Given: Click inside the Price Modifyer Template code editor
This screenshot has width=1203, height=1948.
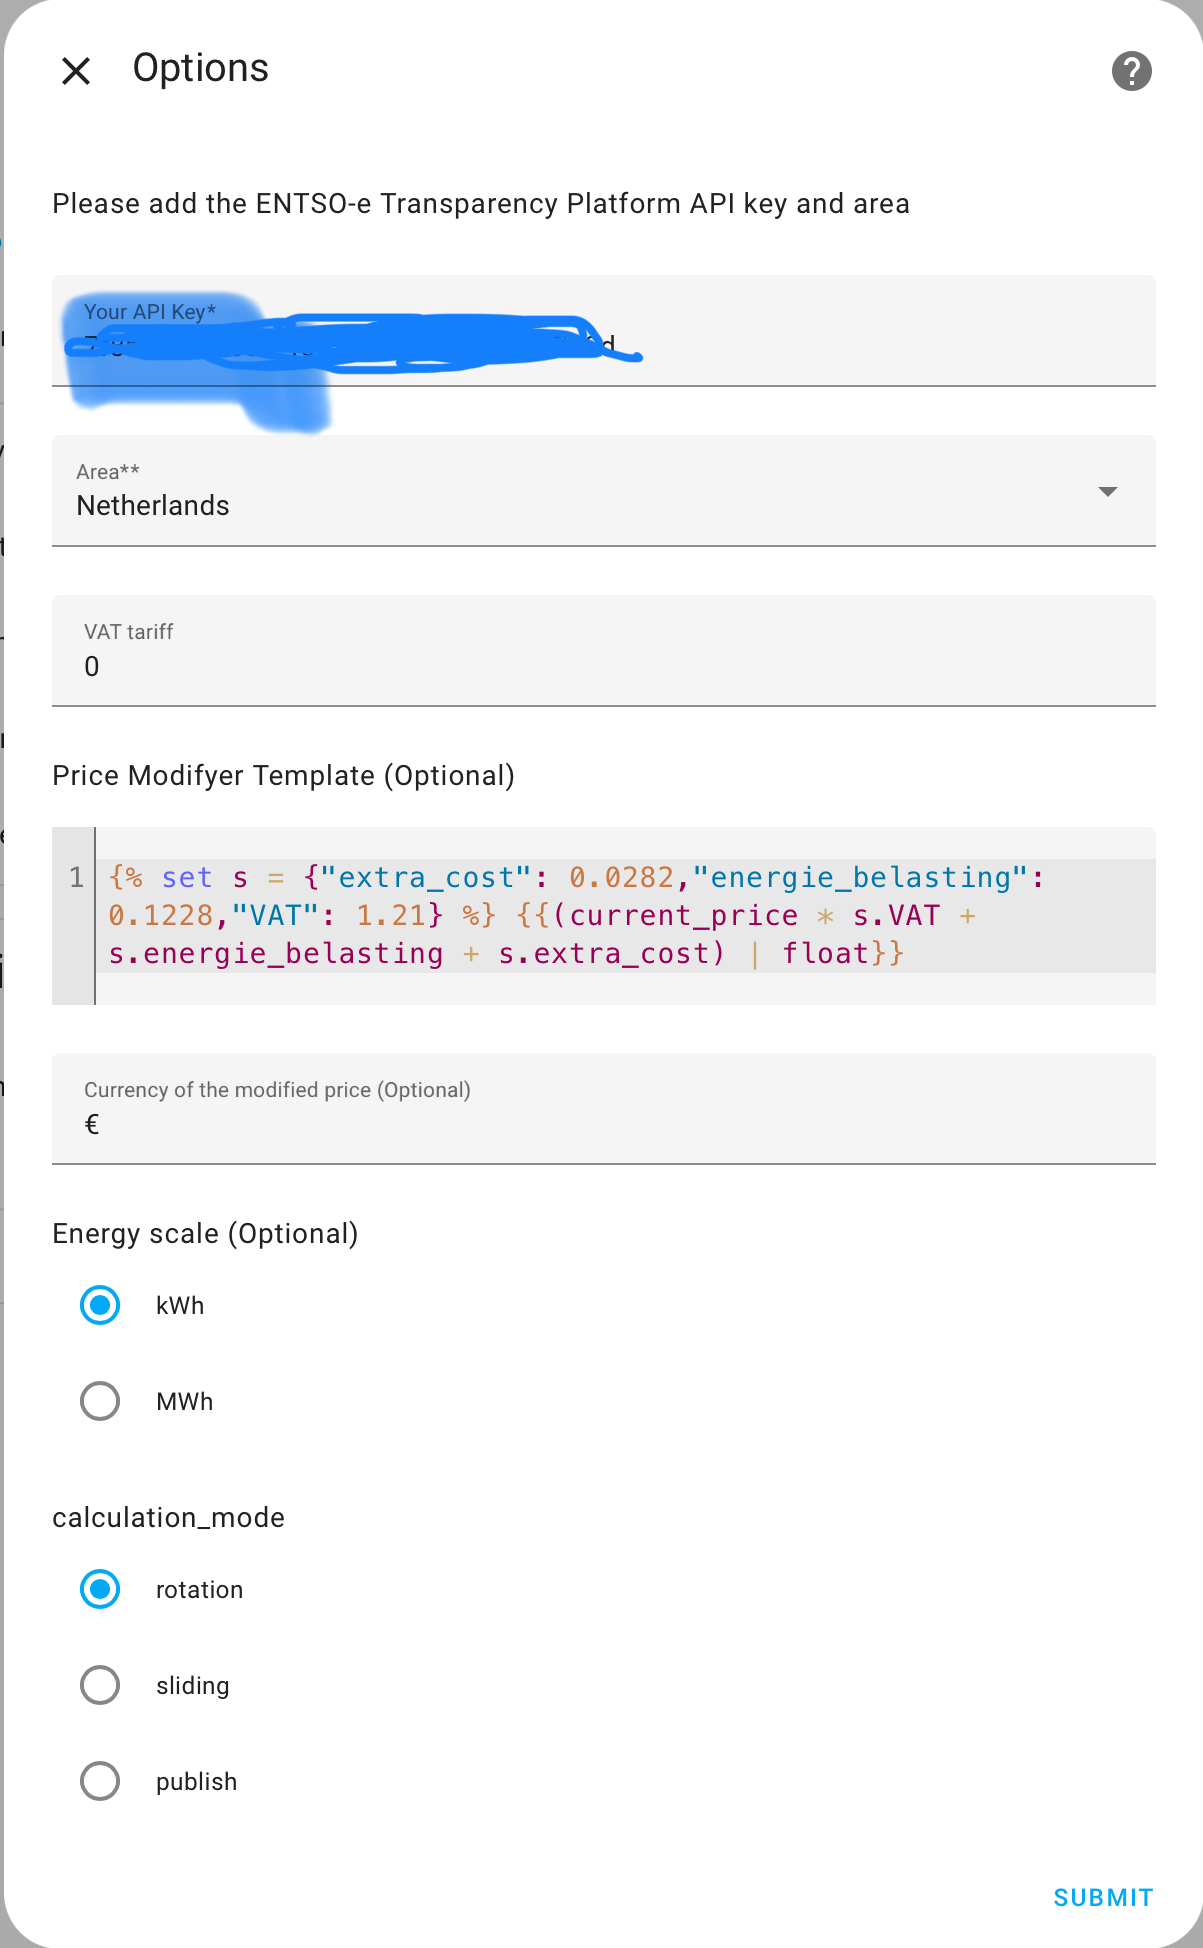Looking at the screenshot, I should tap(626, 916).
